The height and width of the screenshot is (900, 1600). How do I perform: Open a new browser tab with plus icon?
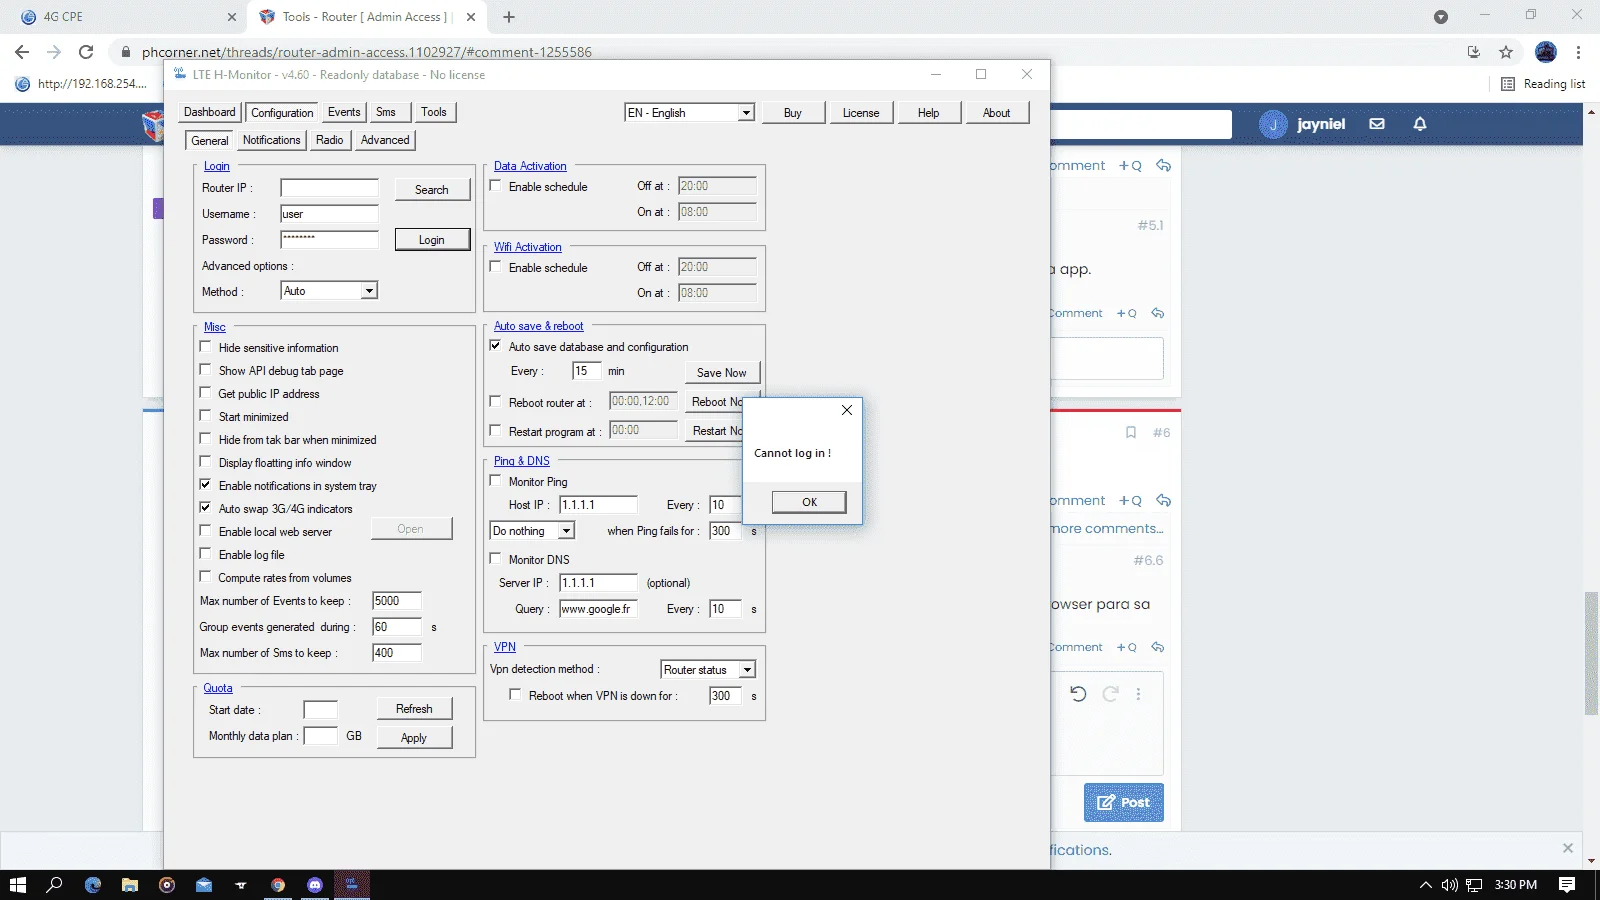[509, 17]
